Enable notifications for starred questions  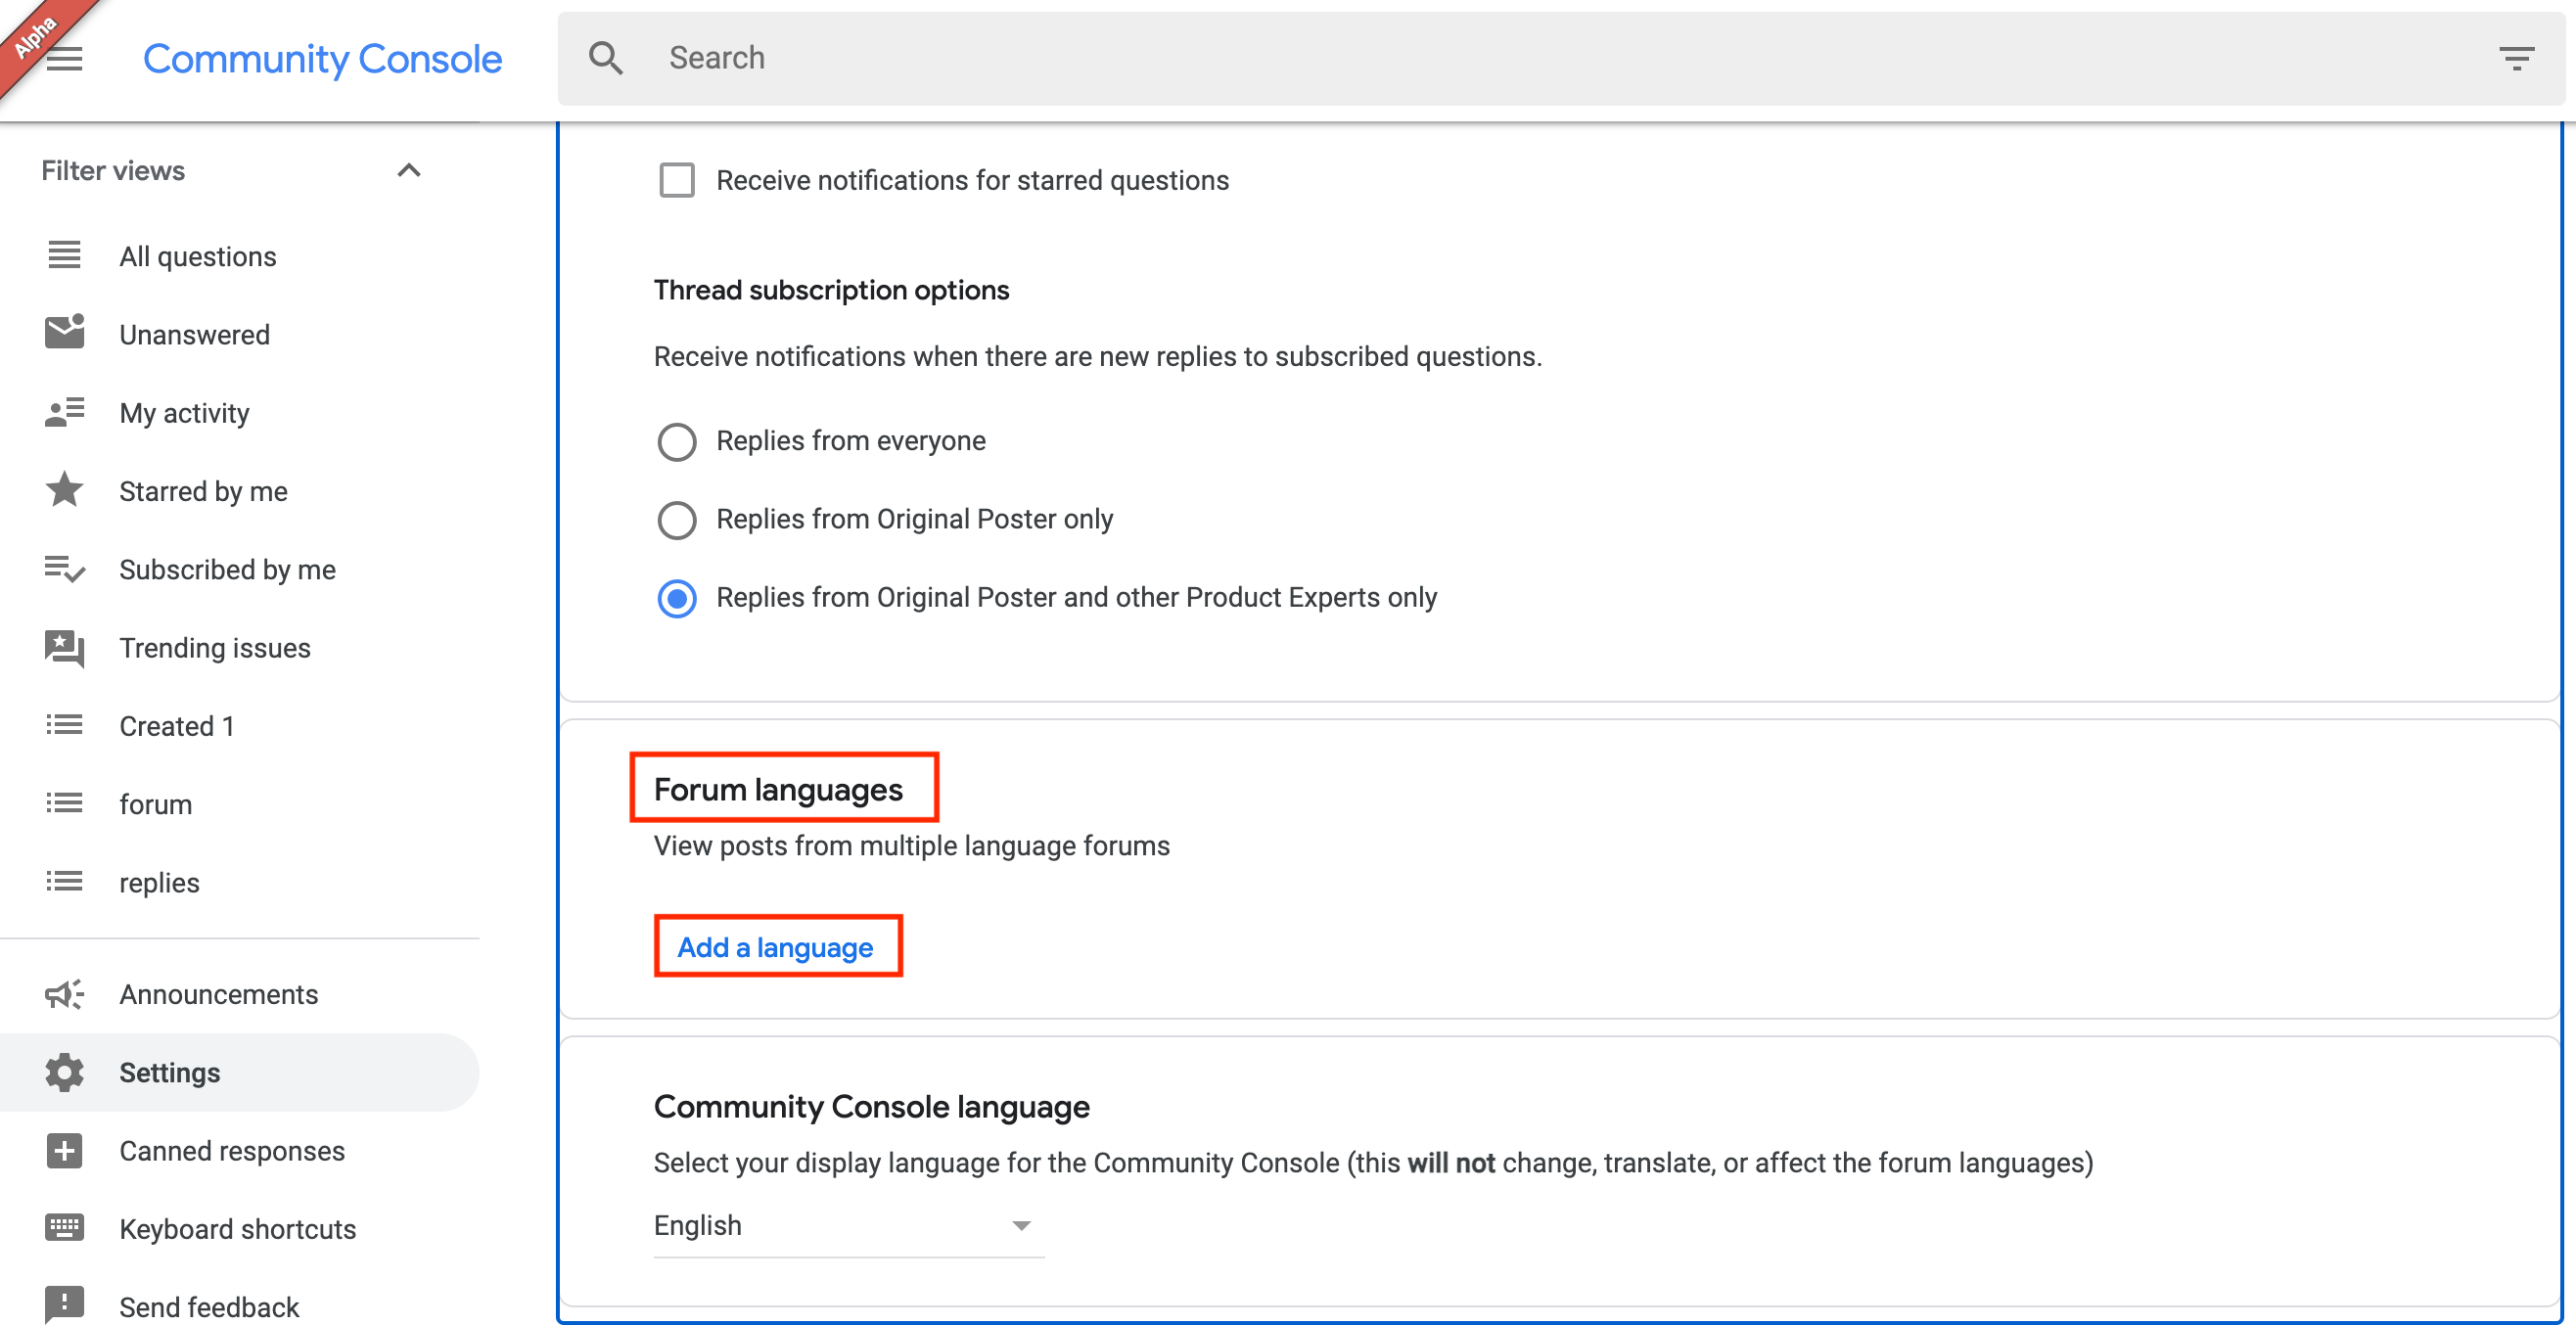tap(677, 180)
